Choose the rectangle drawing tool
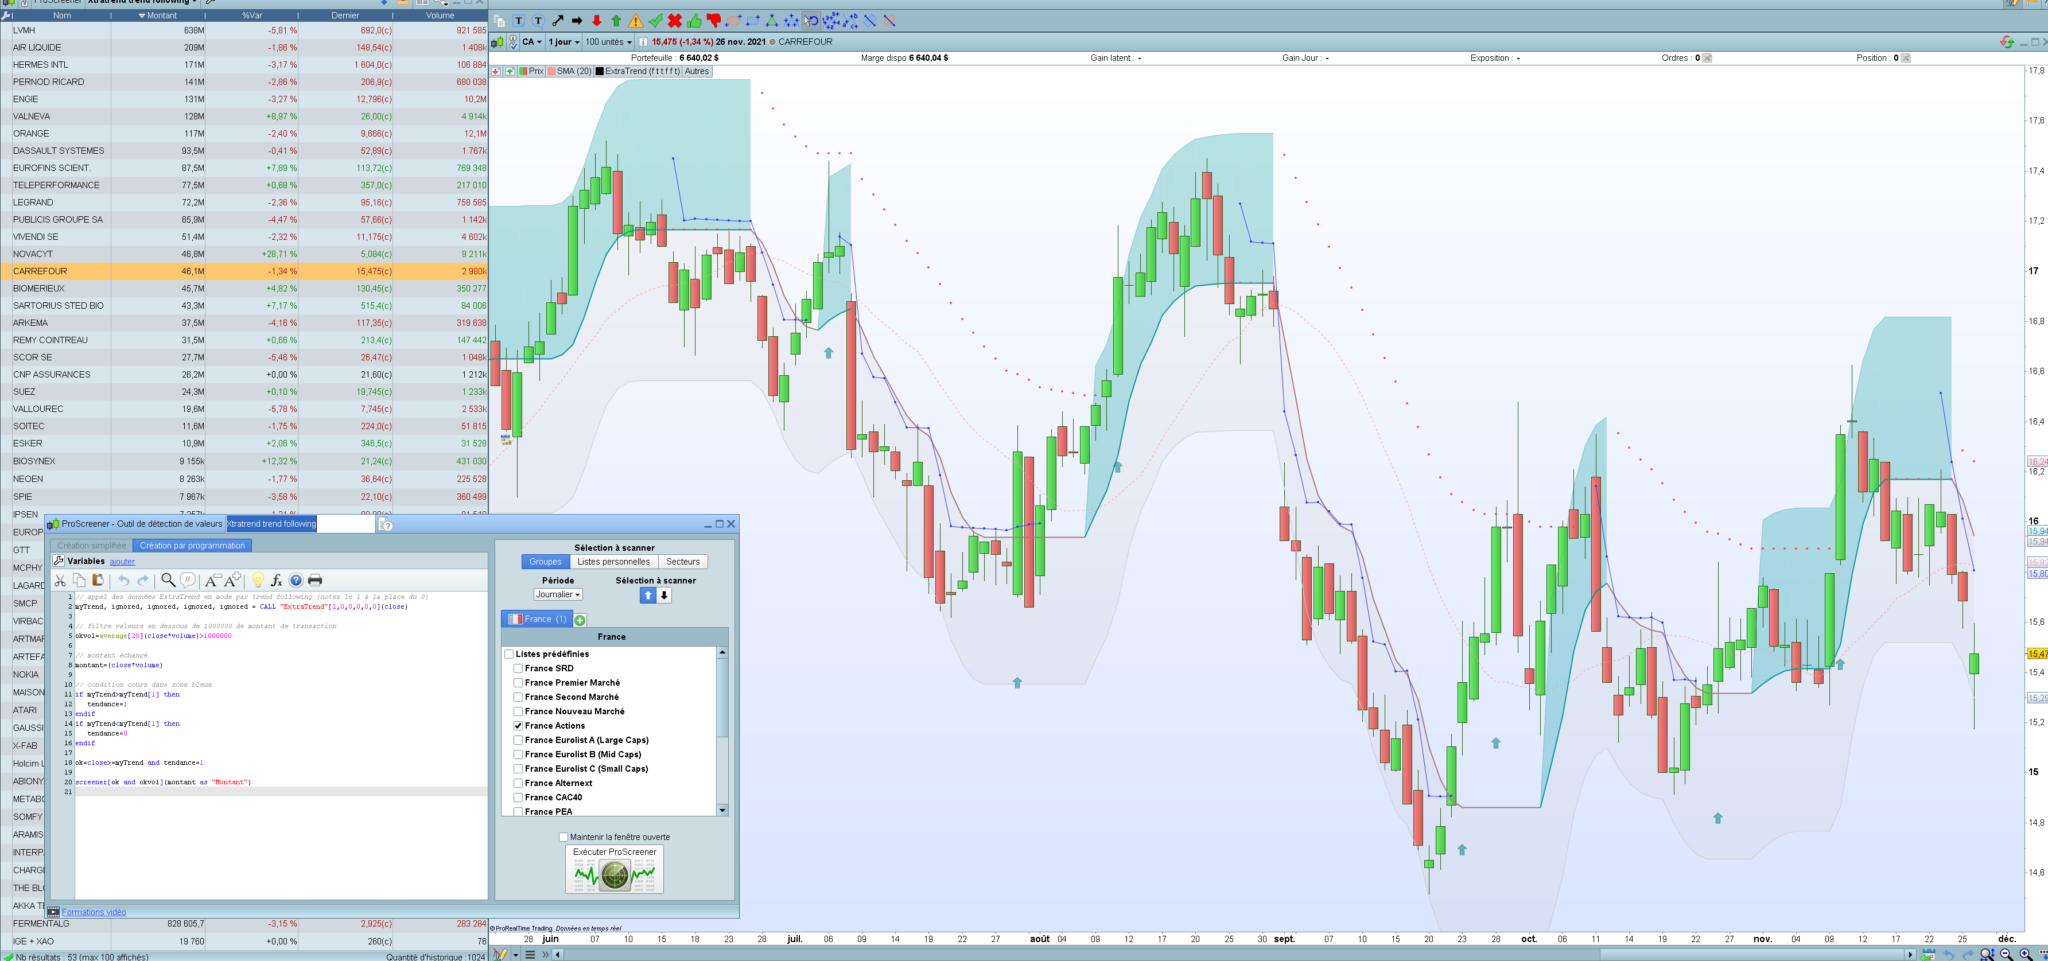This screenshot has width=2048, height=961. point(753,21)
